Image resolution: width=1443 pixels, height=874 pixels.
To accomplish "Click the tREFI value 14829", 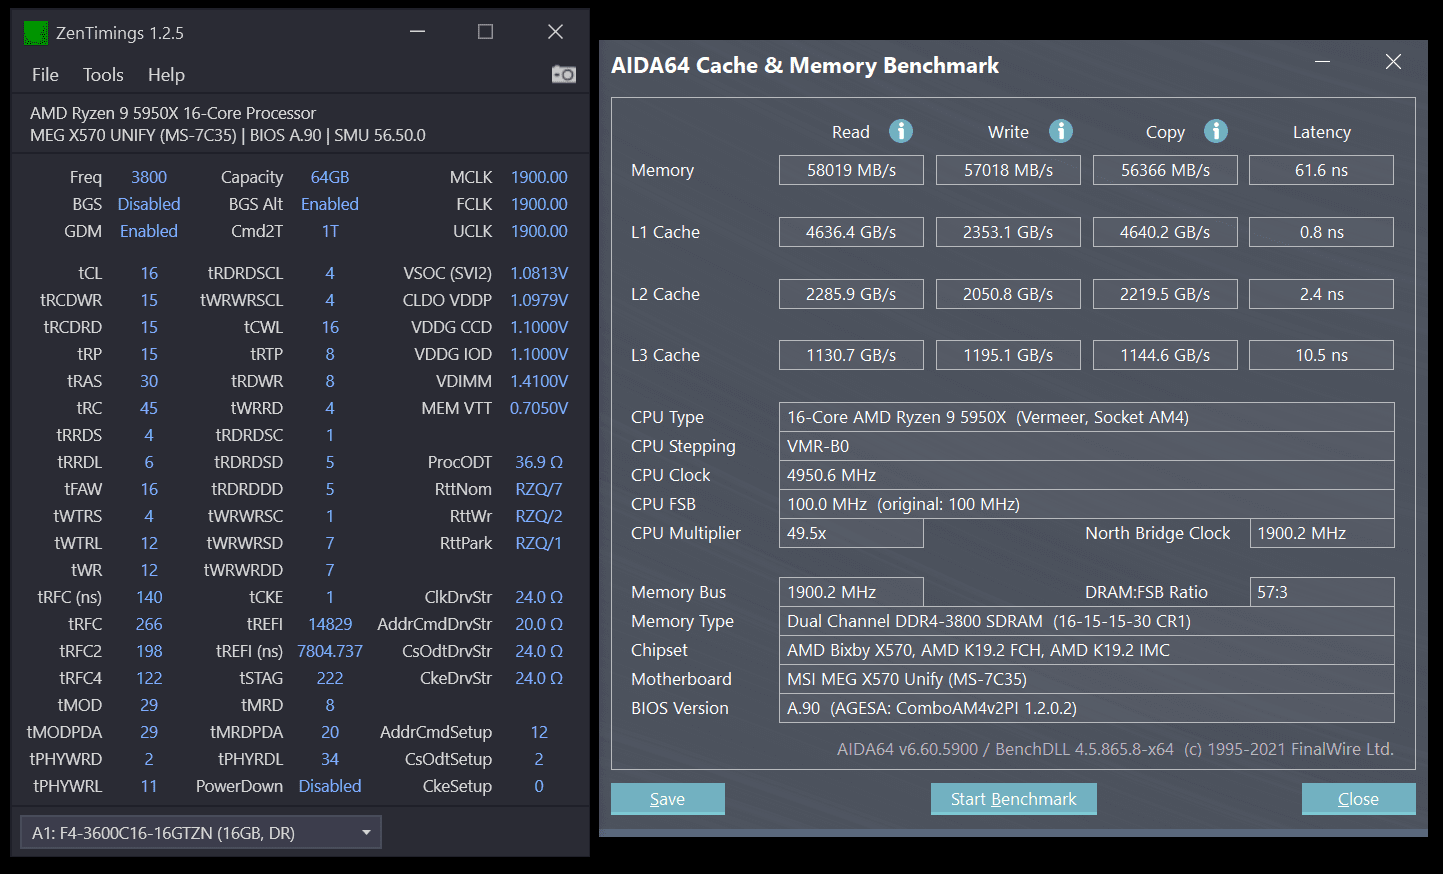I will coord(330,624).
